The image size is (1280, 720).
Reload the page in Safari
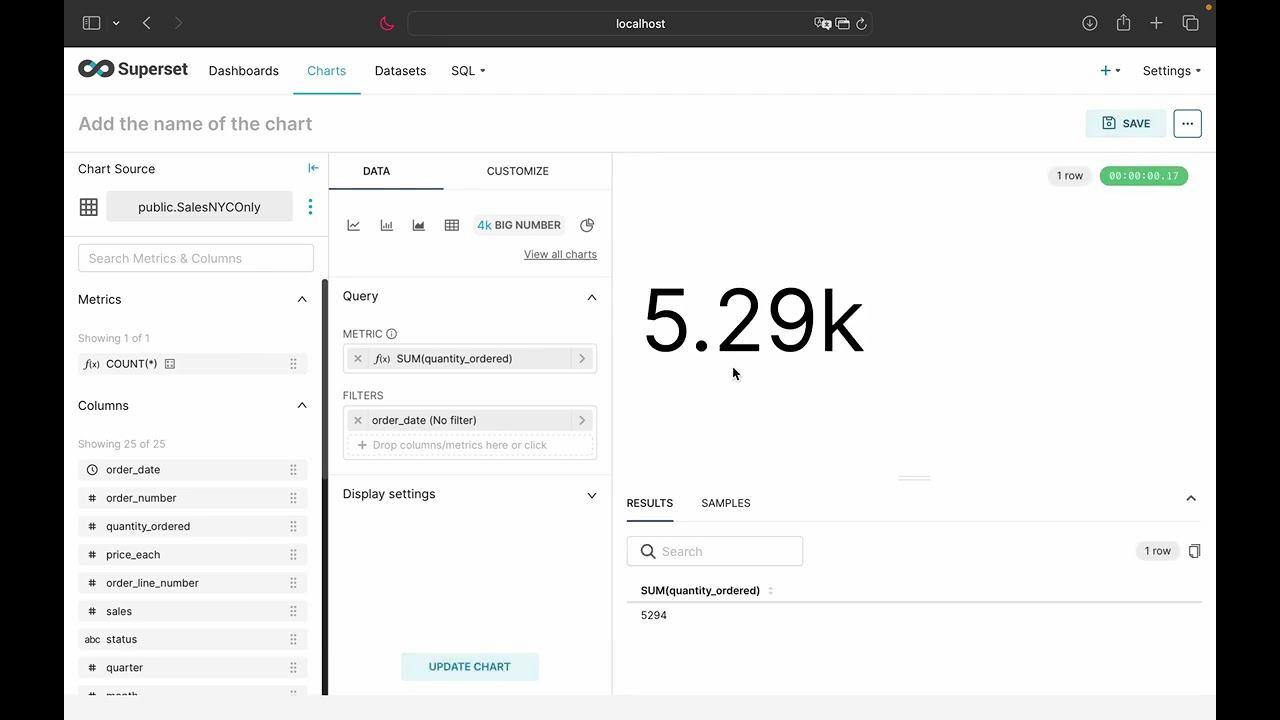pos(861,23)
